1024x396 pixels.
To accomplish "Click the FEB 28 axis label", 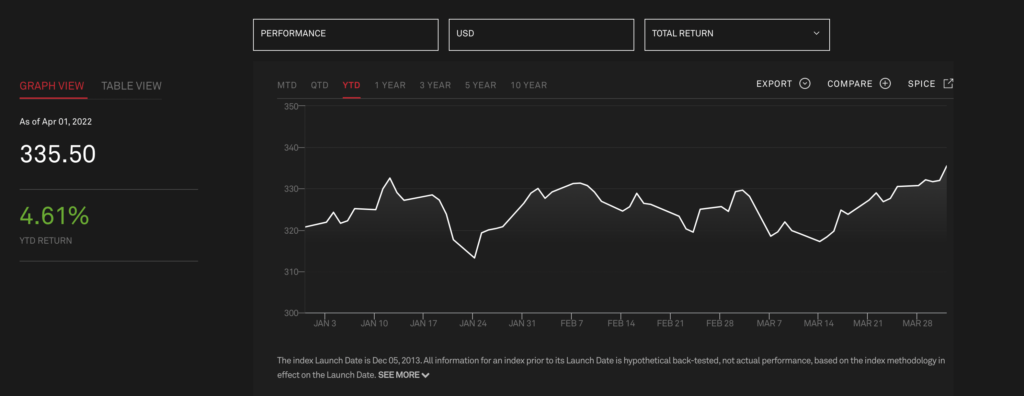I will [x=719, y=323].
